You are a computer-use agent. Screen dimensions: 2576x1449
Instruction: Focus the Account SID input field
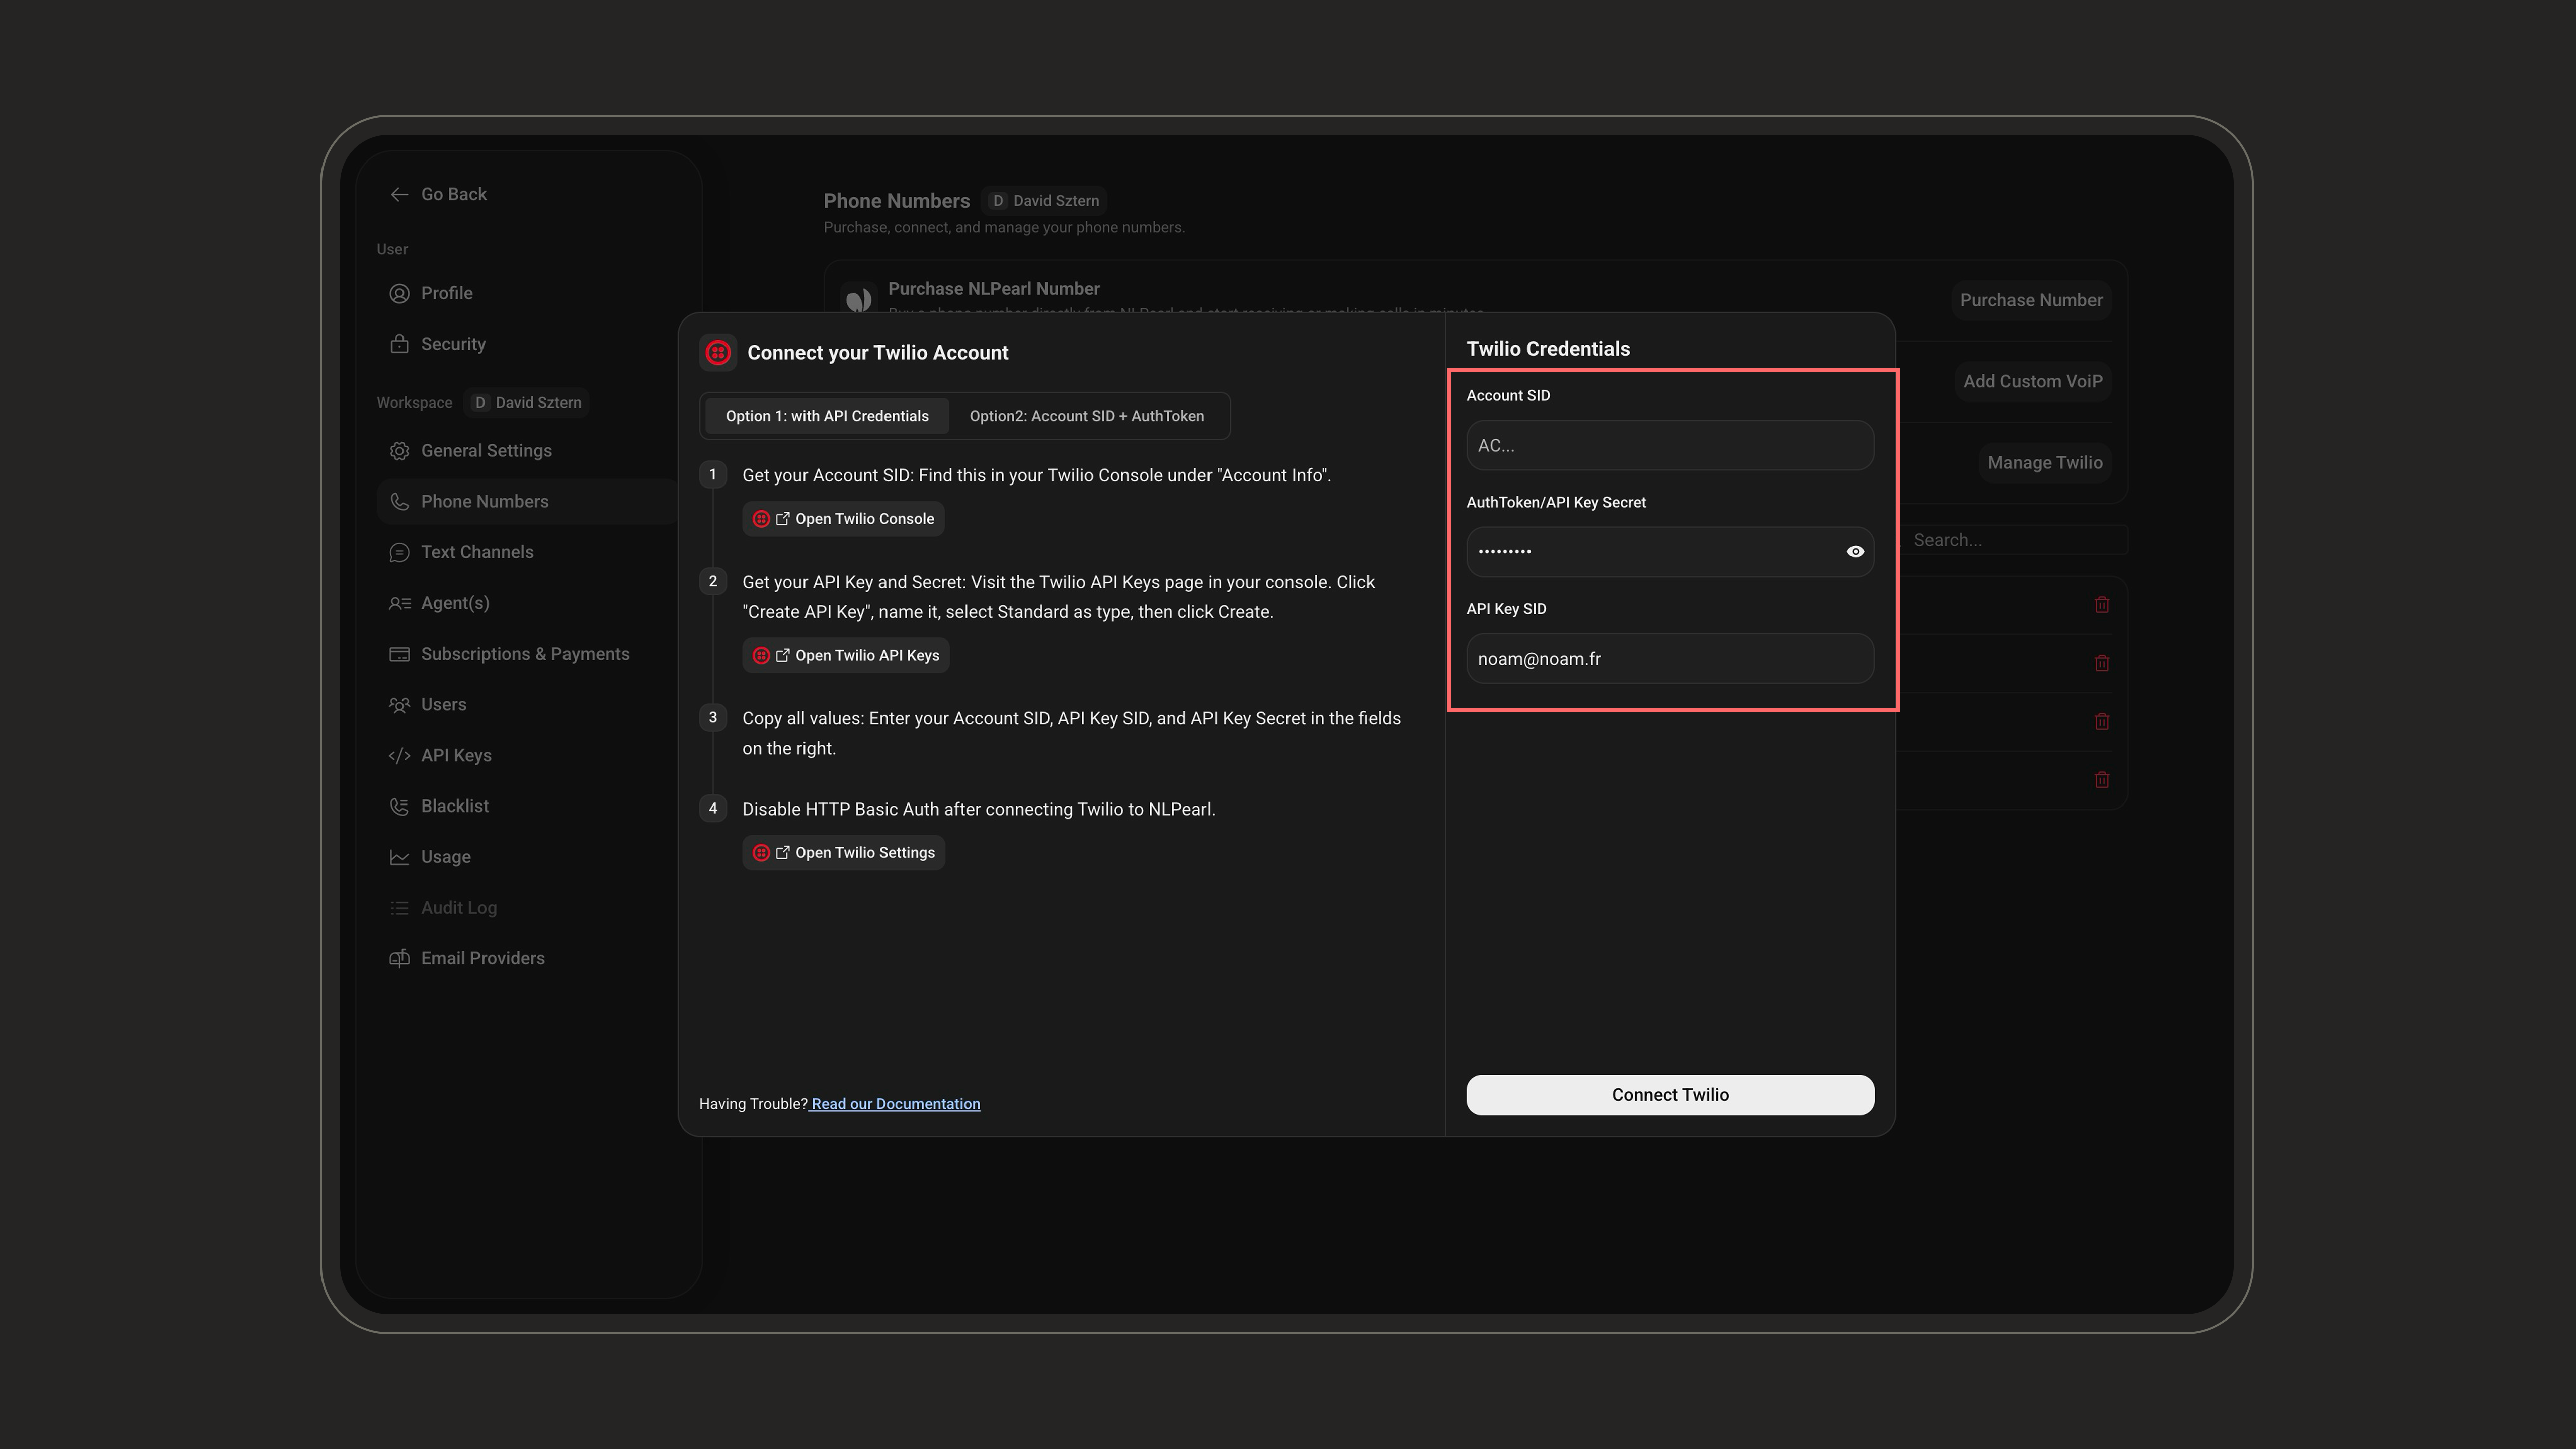pyautogui.click(x=1670, y=446)
